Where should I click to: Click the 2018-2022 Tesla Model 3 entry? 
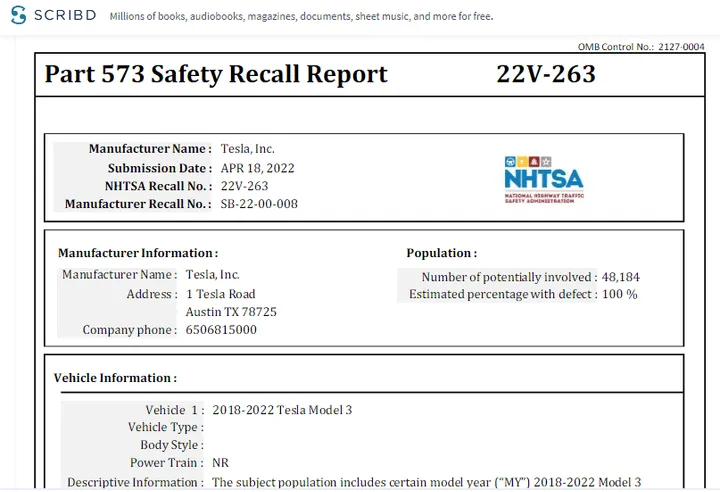(x=282, y=410)
